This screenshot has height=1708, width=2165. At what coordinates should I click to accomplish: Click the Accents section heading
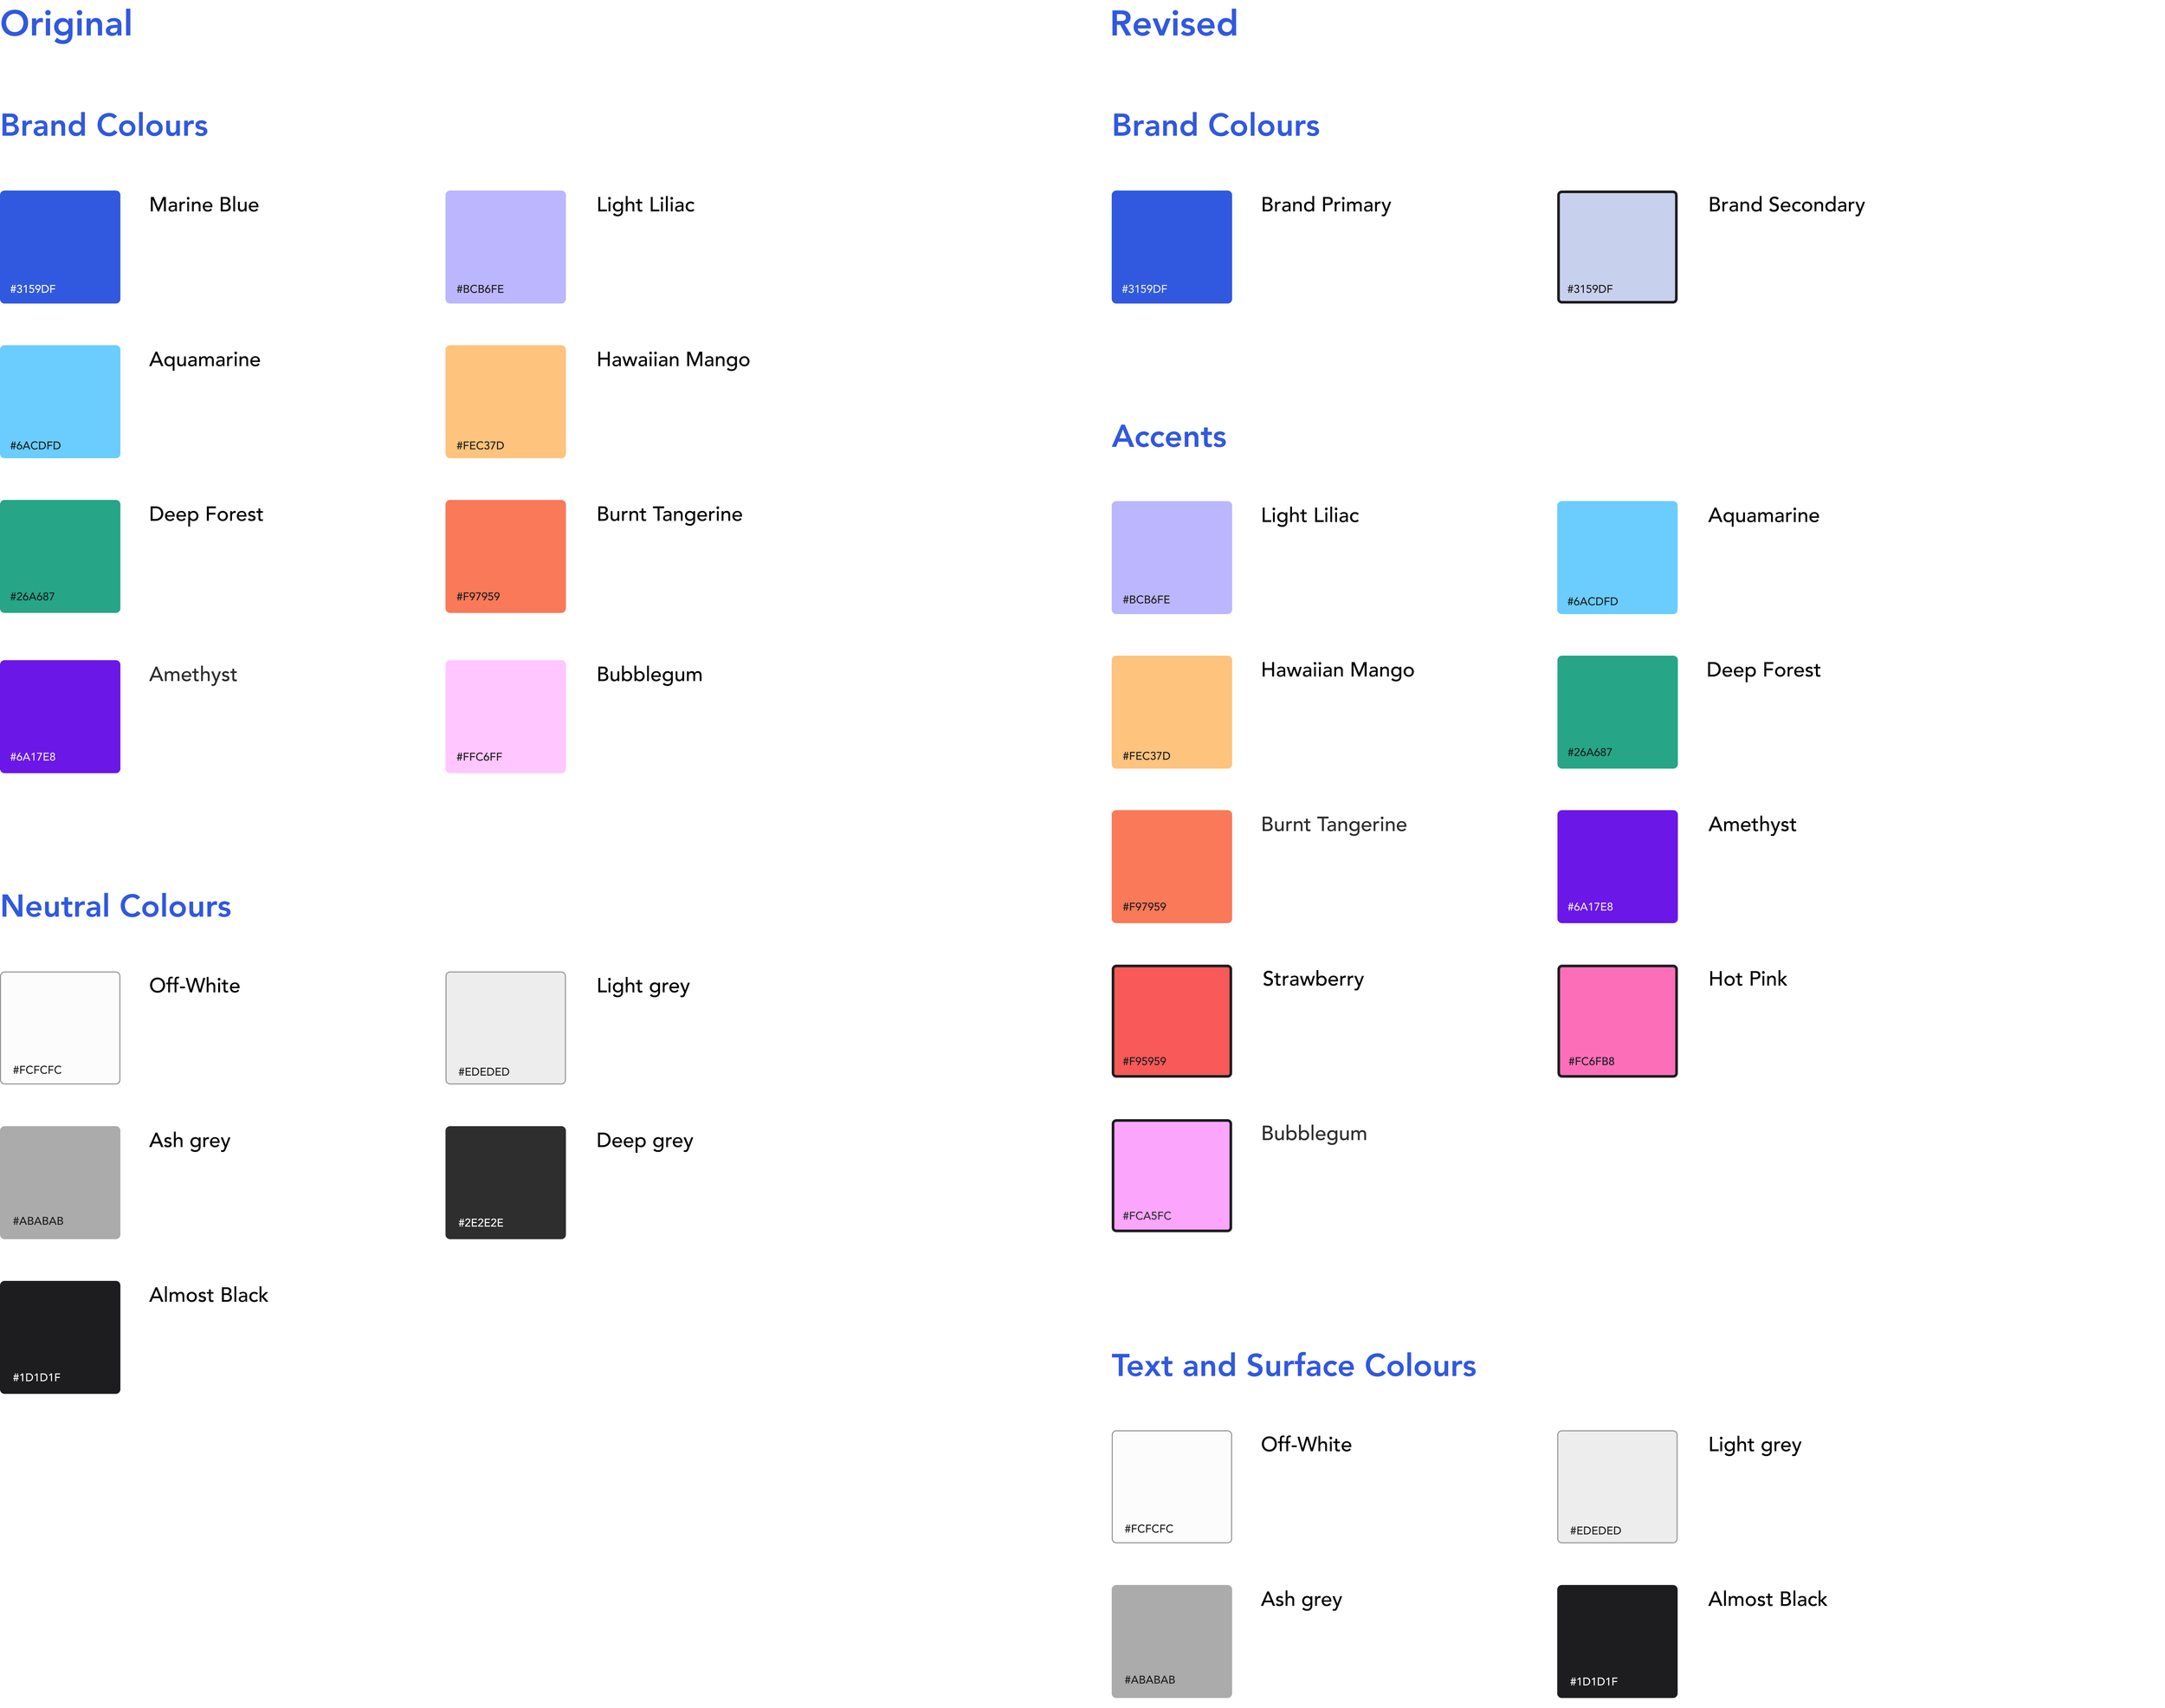coord(1168,436)
